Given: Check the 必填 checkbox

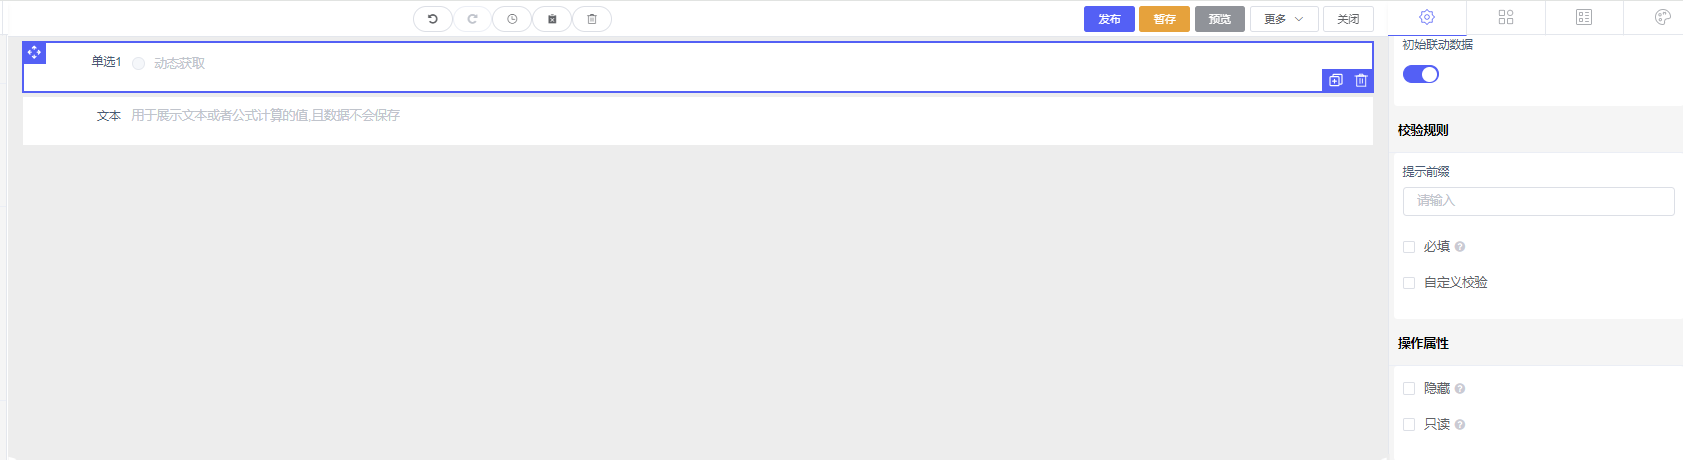Looking at the screenshot, I should [1409, 247].
